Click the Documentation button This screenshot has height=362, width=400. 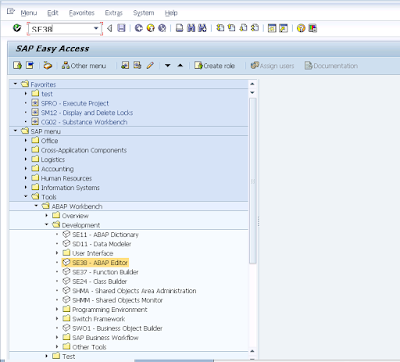[x=331, y=66]
